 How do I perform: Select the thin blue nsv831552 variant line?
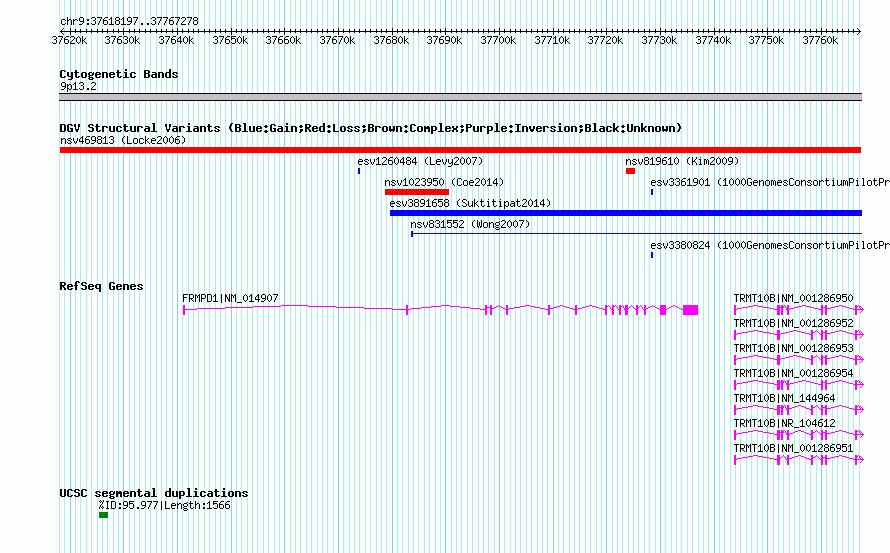coord(636,233)
